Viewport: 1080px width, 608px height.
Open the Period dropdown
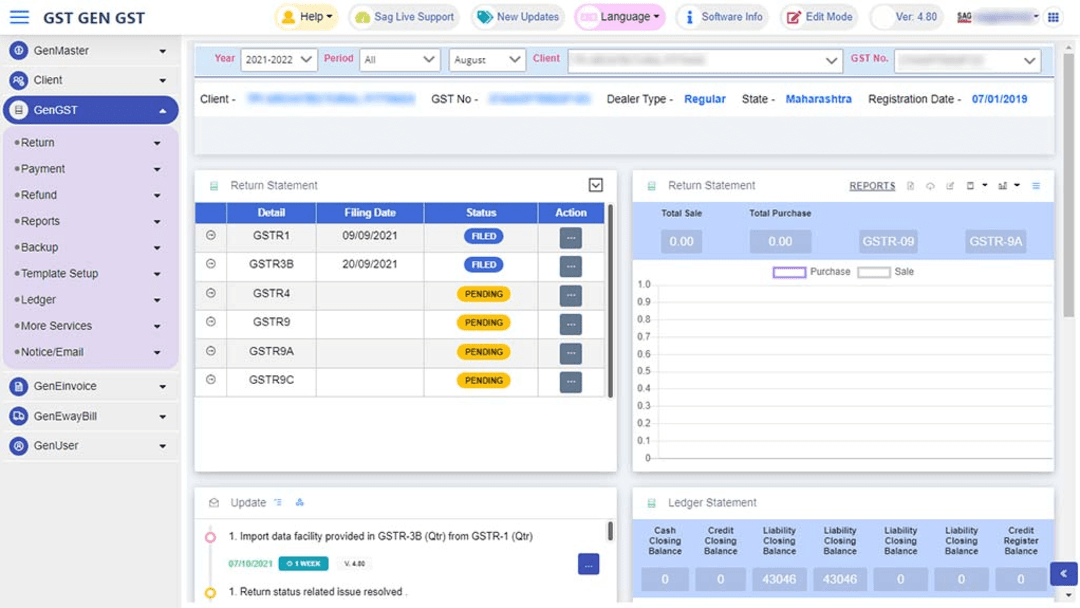400,59
